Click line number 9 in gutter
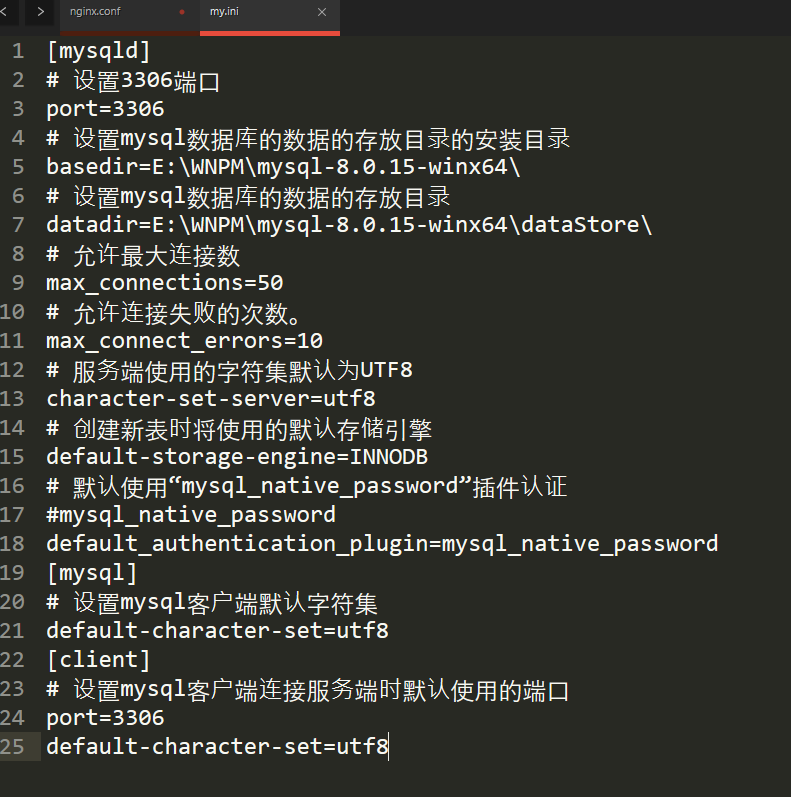This screenshot has width=791, height=797. 18,283
